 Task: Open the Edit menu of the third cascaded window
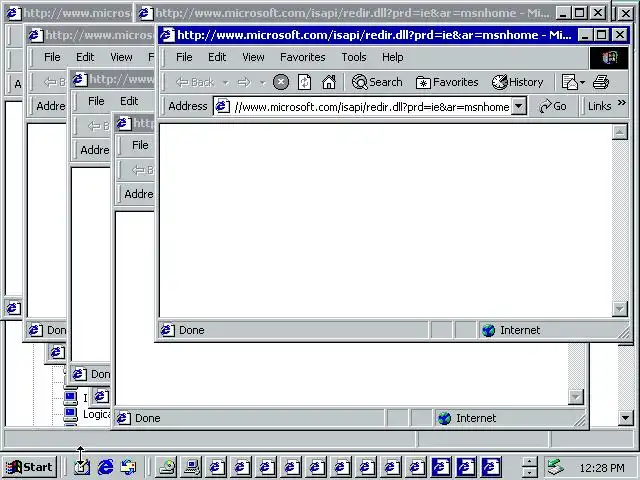[129, 101]
